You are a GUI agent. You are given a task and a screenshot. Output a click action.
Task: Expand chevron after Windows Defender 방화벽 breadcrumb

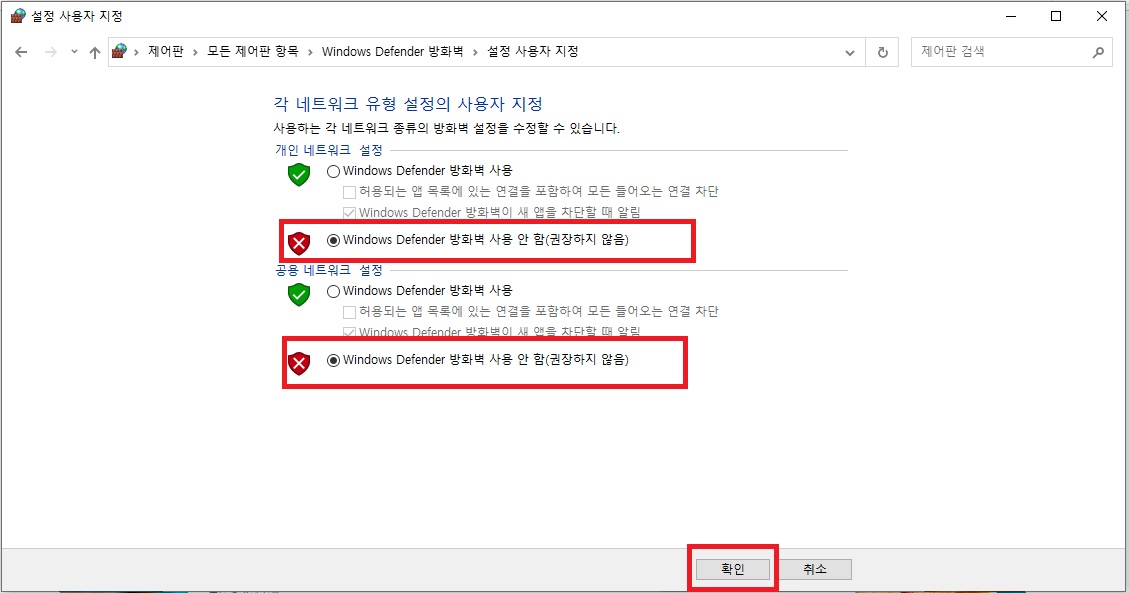click(475, 52)
